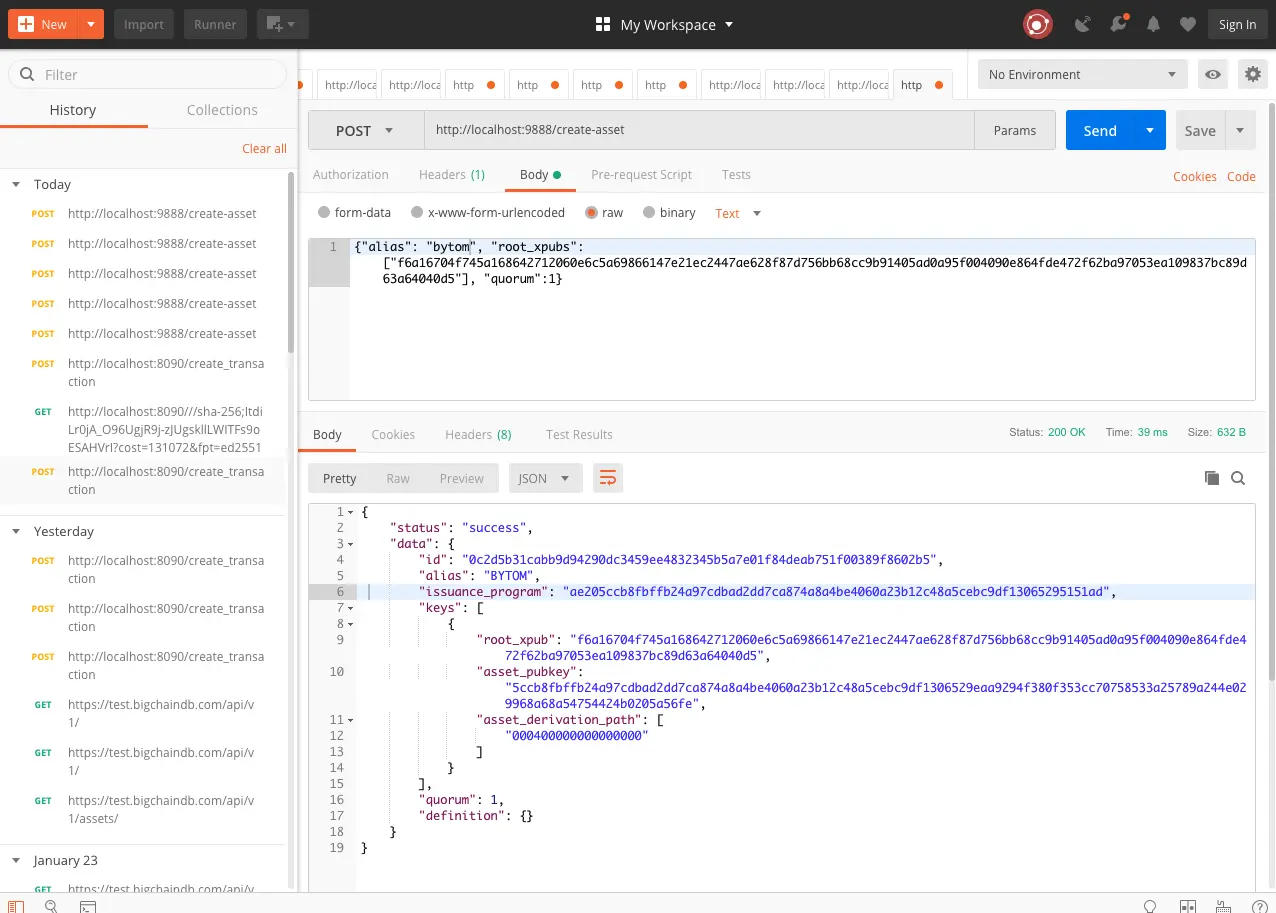Open the request Cookies link

pyautogui.click(x=1195, y=176)
